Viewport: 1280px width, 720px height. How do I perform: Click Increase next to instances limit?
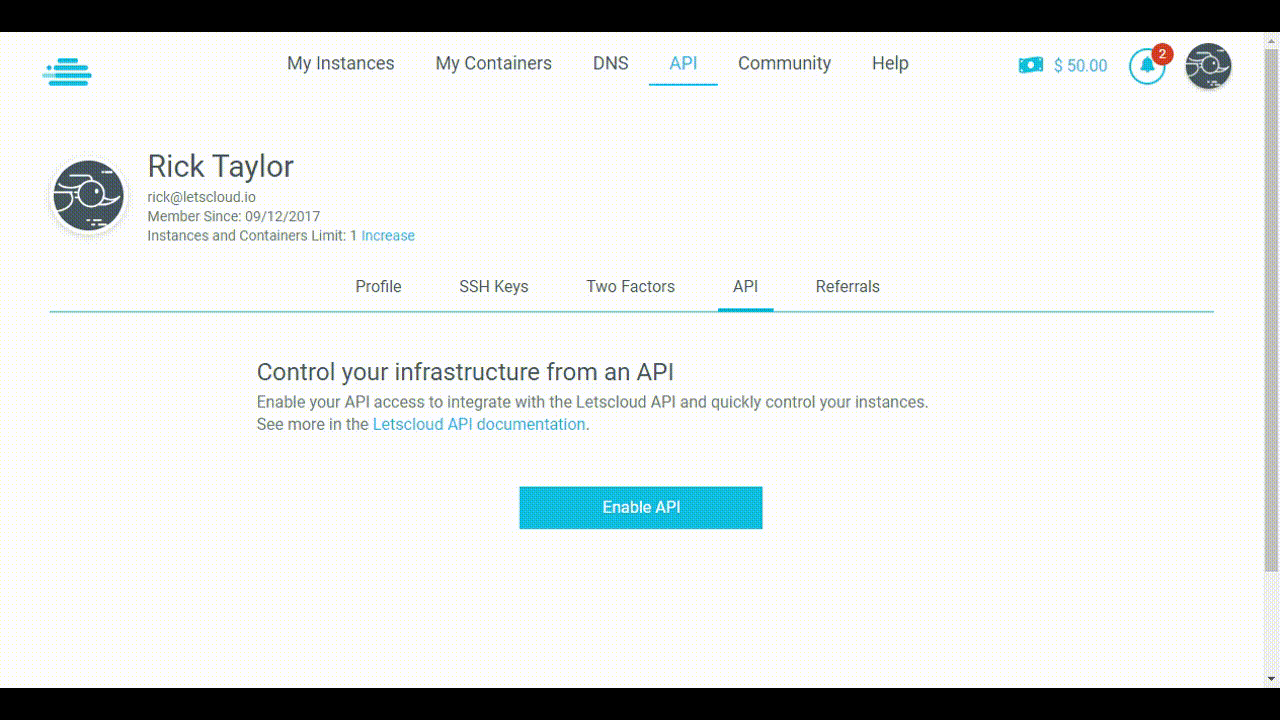[x=388, y=235]
